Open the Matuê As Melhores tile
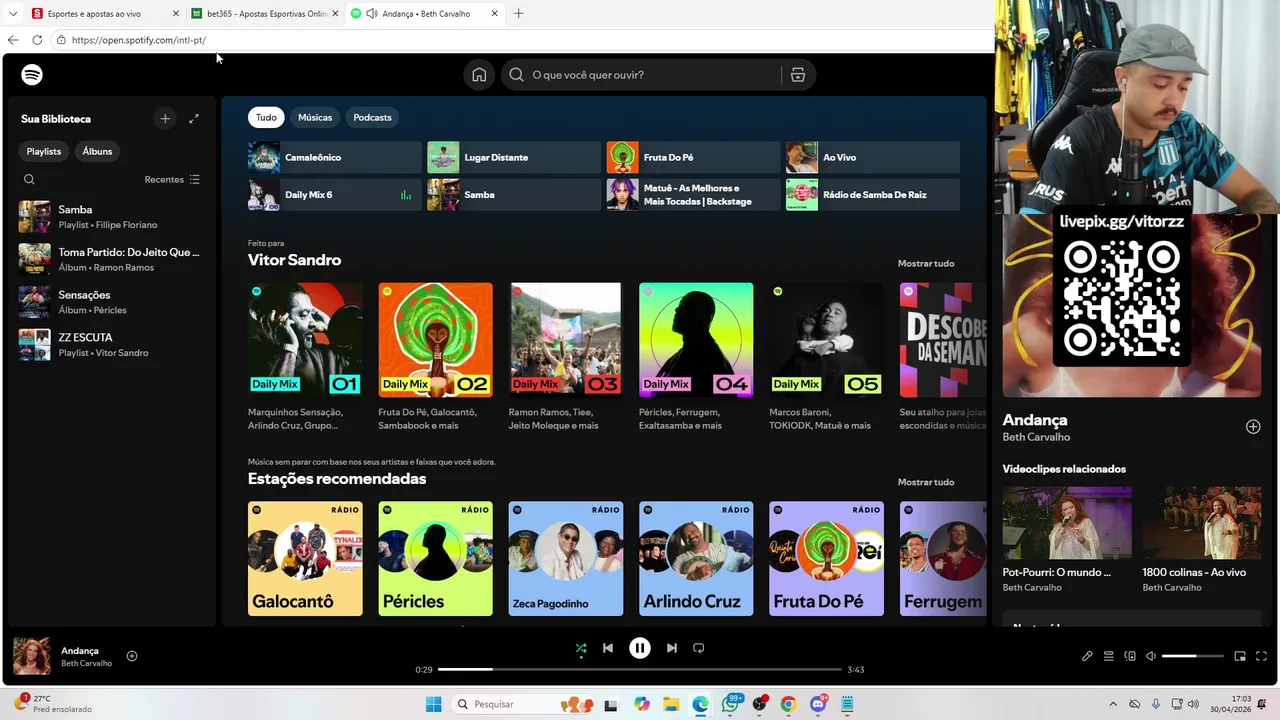This screenshot has width=1280, height=720. [693, 195]
